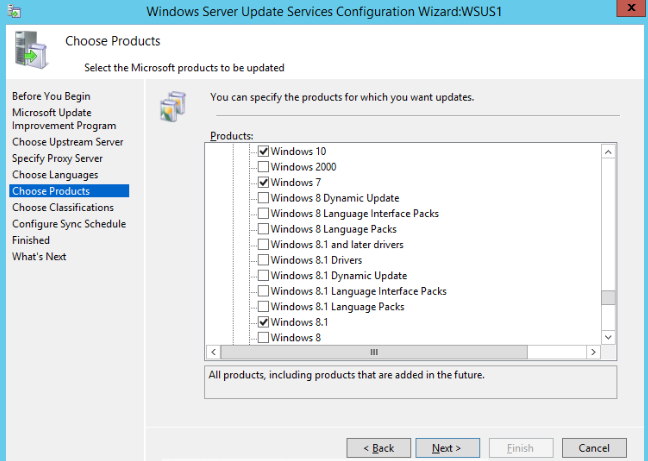Select the Finished step in sidebar
This screenshot has width=648, height=461.
point(31,240)
